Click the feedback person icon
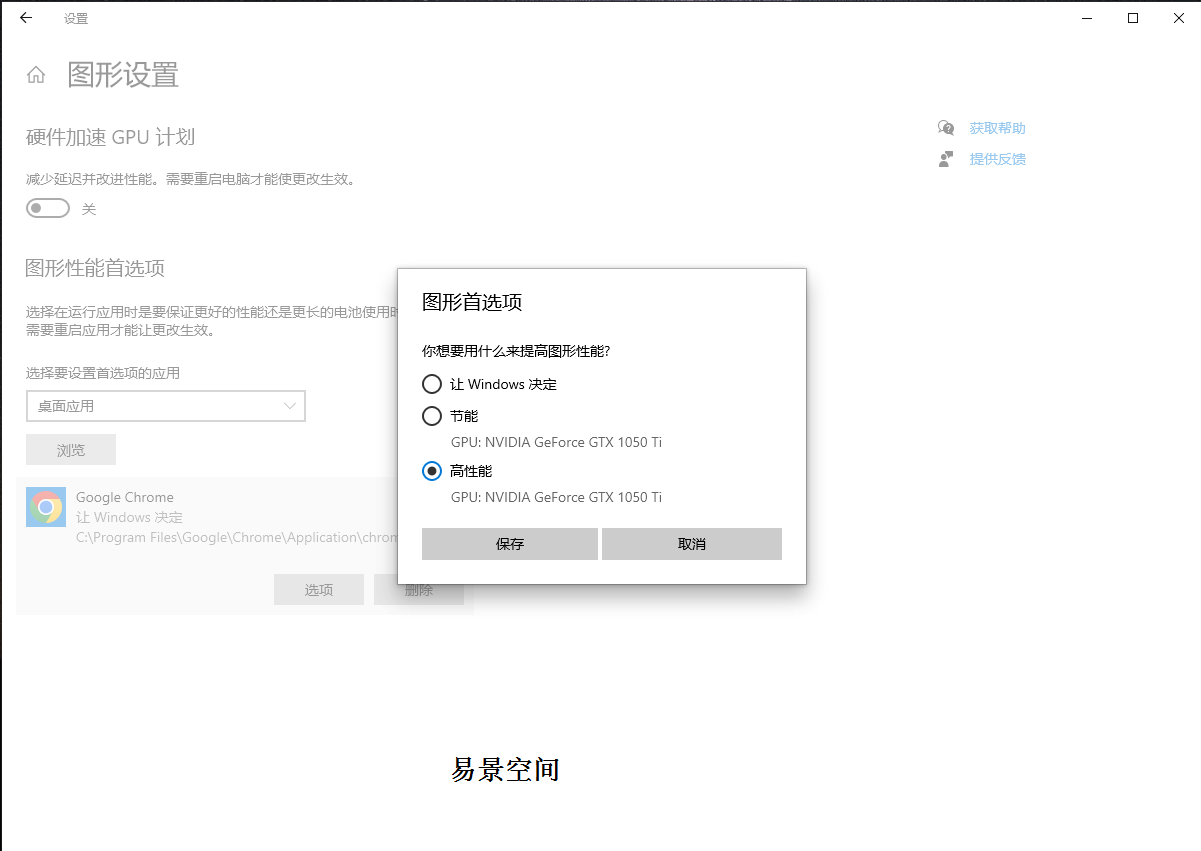The width and height of the screenshot is (1201, 851). tap(946, 159)
